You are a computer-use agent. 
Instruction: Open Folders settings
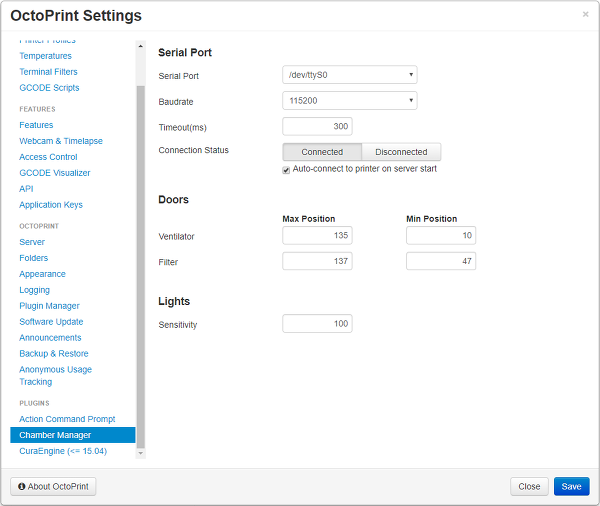click(x=34, y=258)
